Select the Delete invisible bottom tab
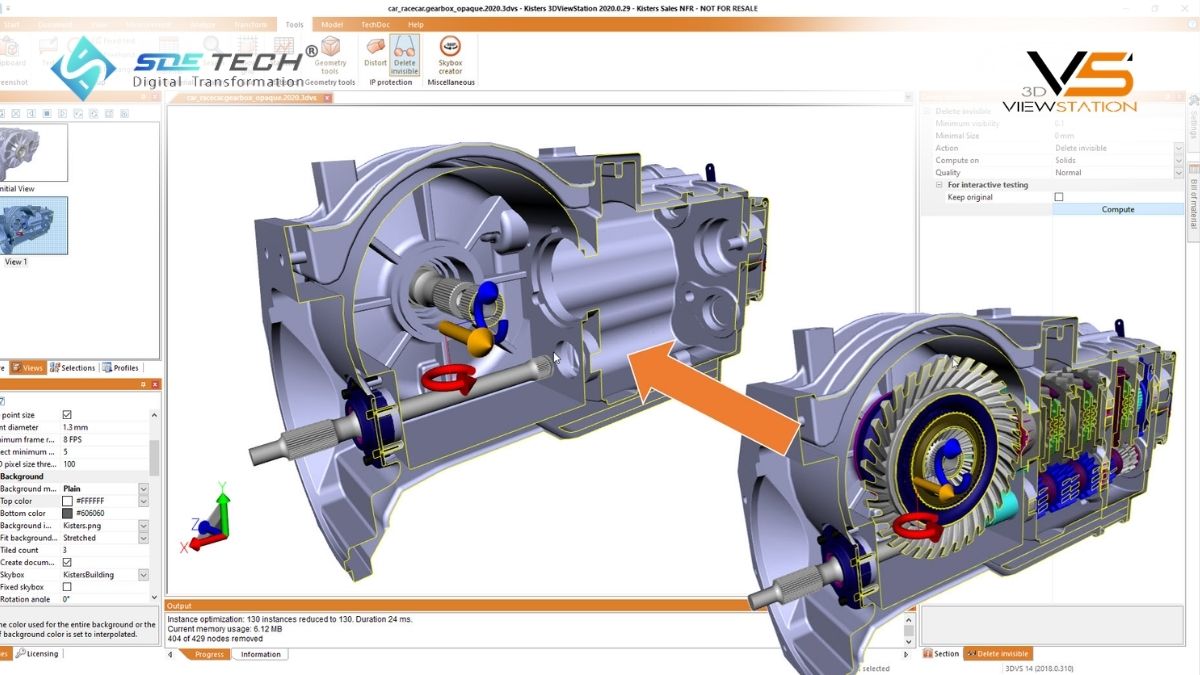1200x675 pixels. pos(996,654)
